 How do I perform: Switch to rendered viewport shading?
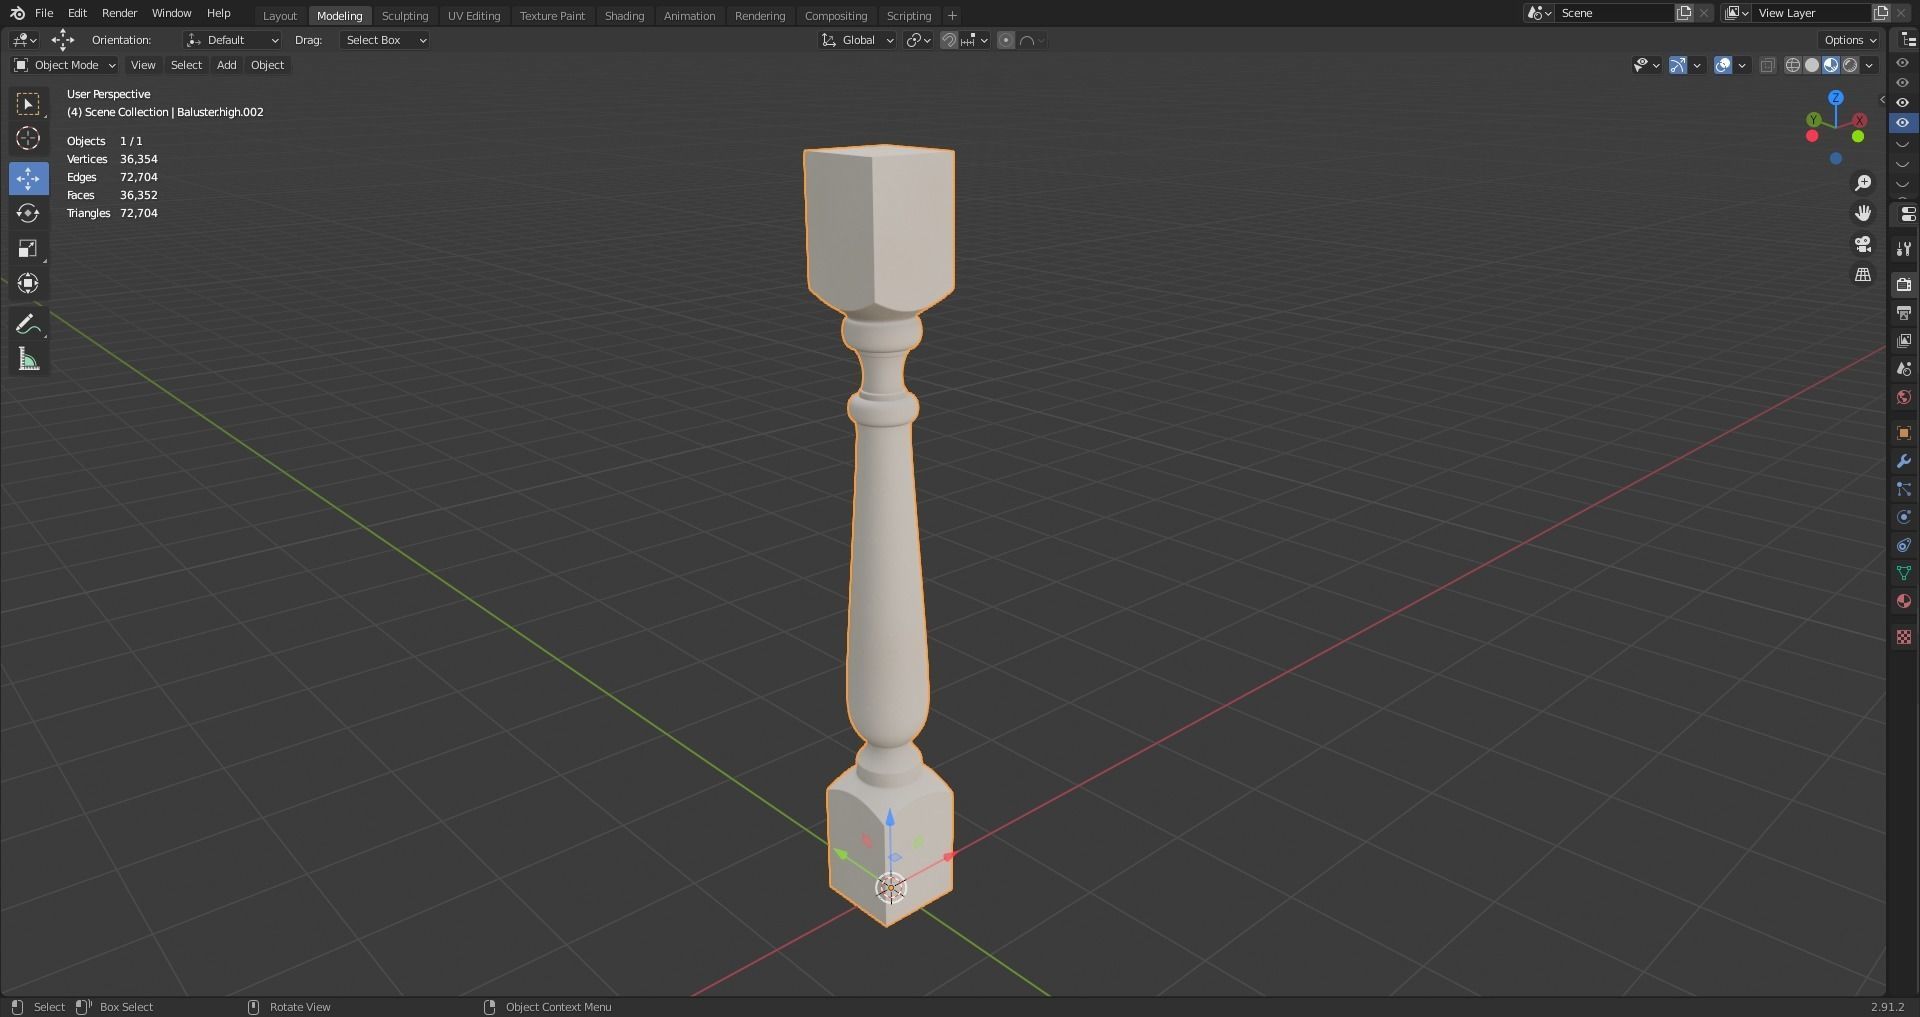1850,65
